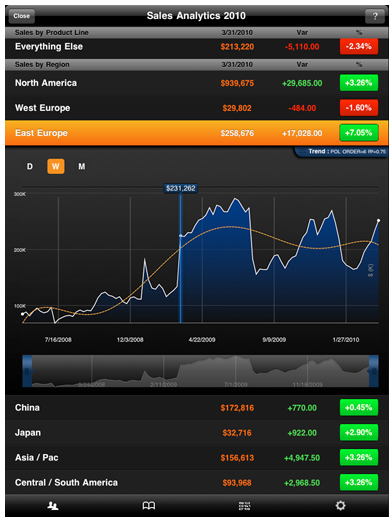
Task: Tap the +3.26% badge for North America
Action: tap(359, 83)
